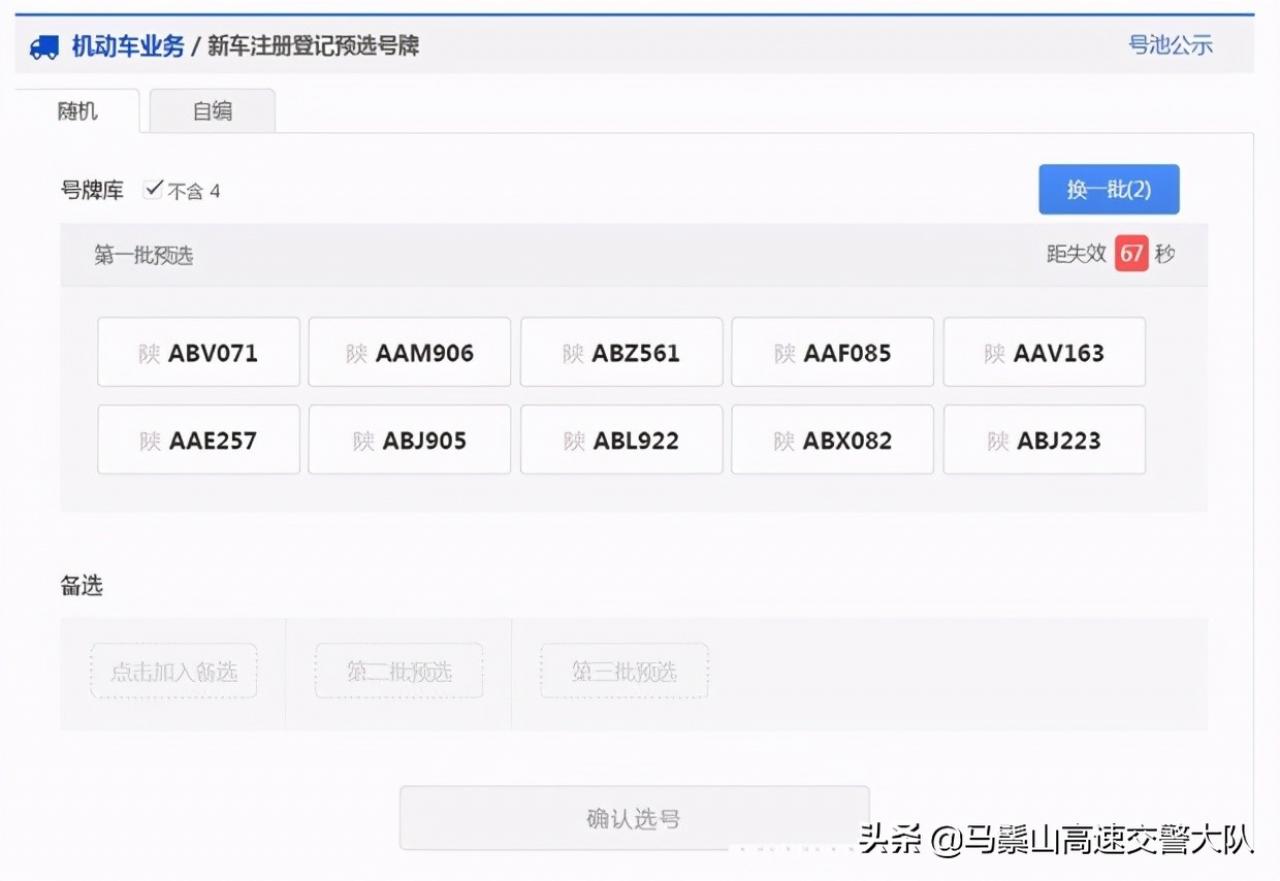Select plate 陕ABV071
Screen dimensions: 1280x881
click(x=198, y=351)
